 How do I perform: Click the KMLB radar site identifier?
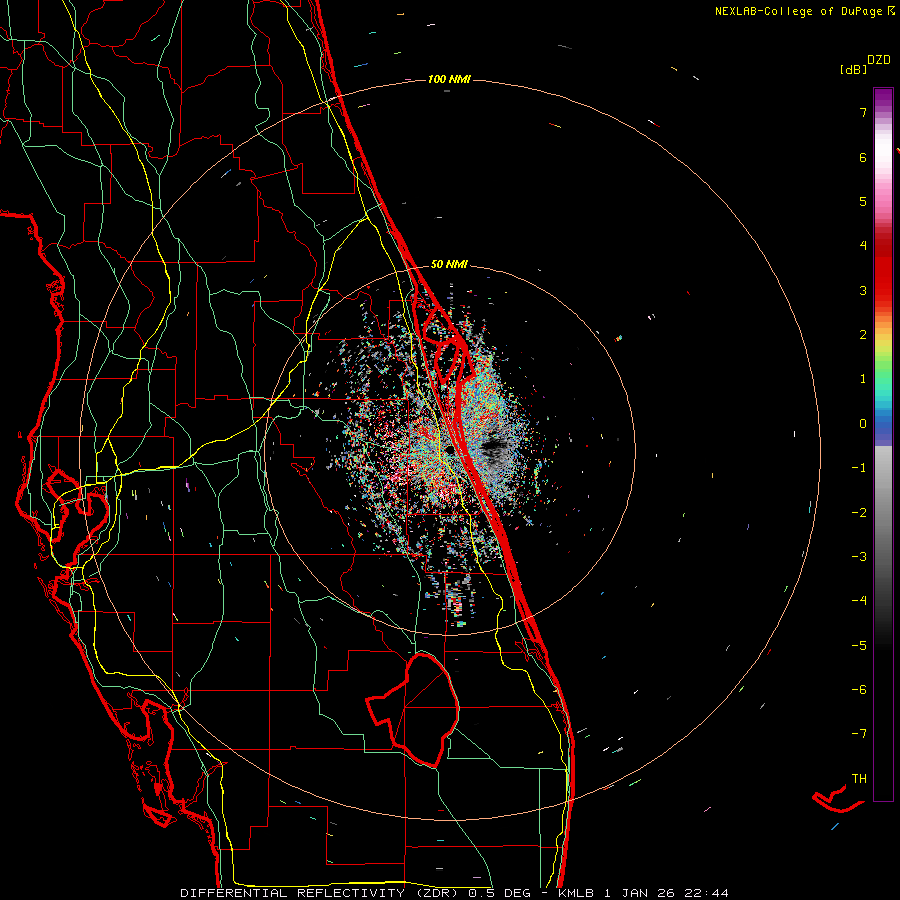pyautogui.click(x=577, y=893)
